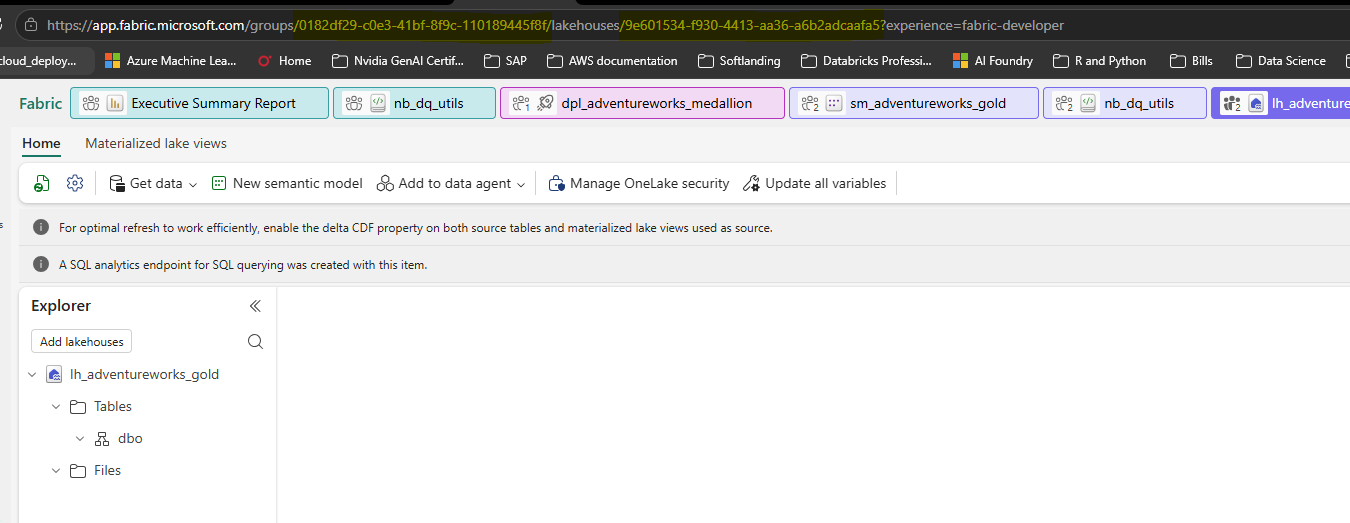Select the lh_adventureworks_gold lakehouse in Explorer
The image size is (1350, 523).
(144, 375)
